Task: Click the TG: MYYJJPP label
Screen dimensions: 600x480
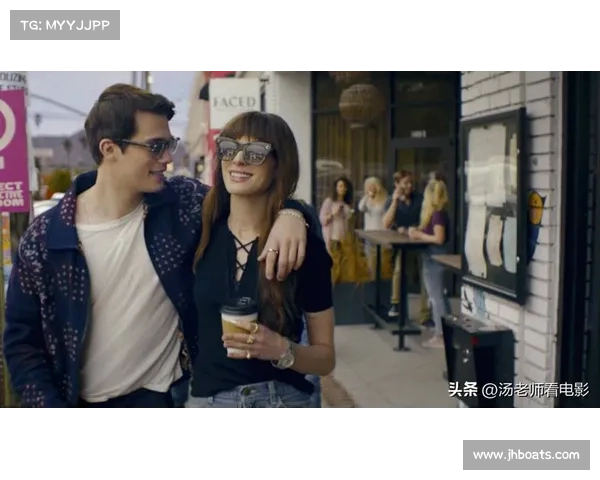Action: point(64,24)
